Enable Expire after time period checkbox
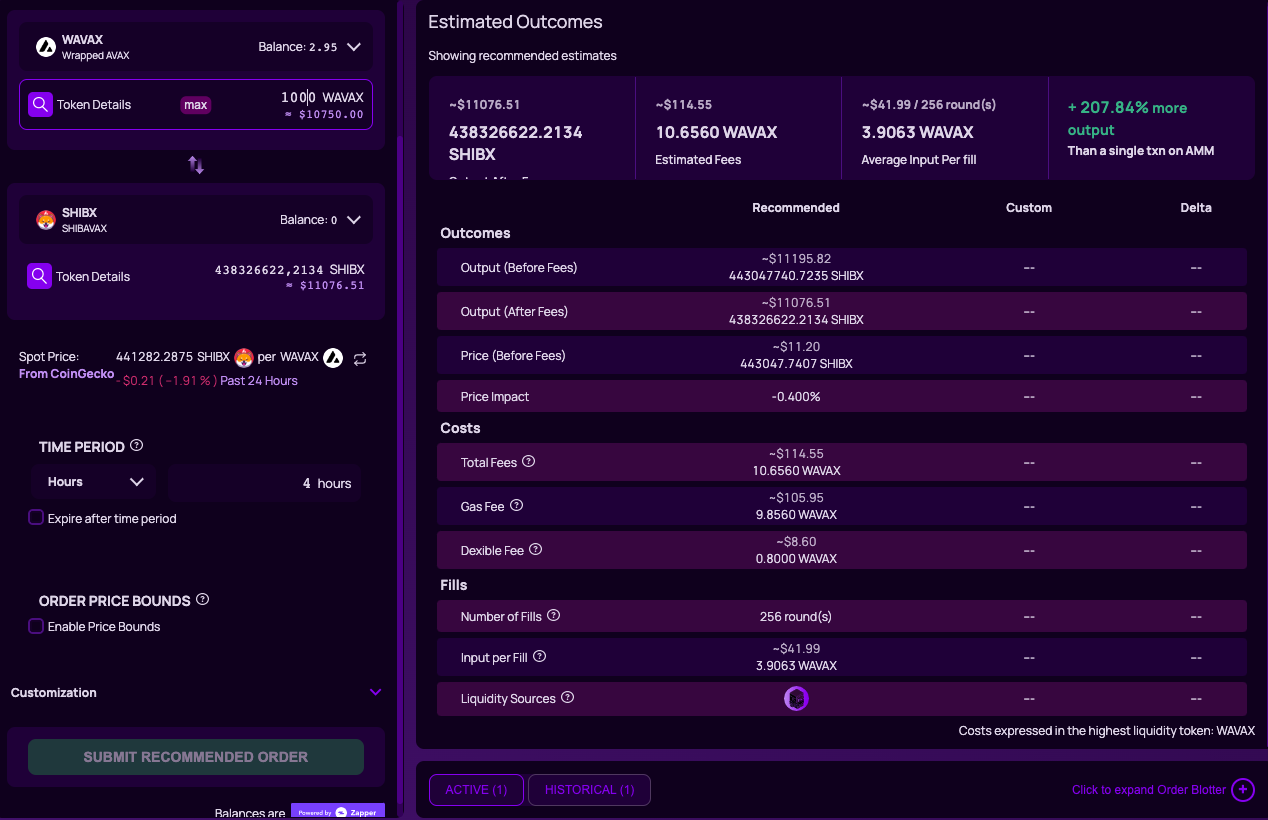1268x820 pixels. tap(36, 518)
